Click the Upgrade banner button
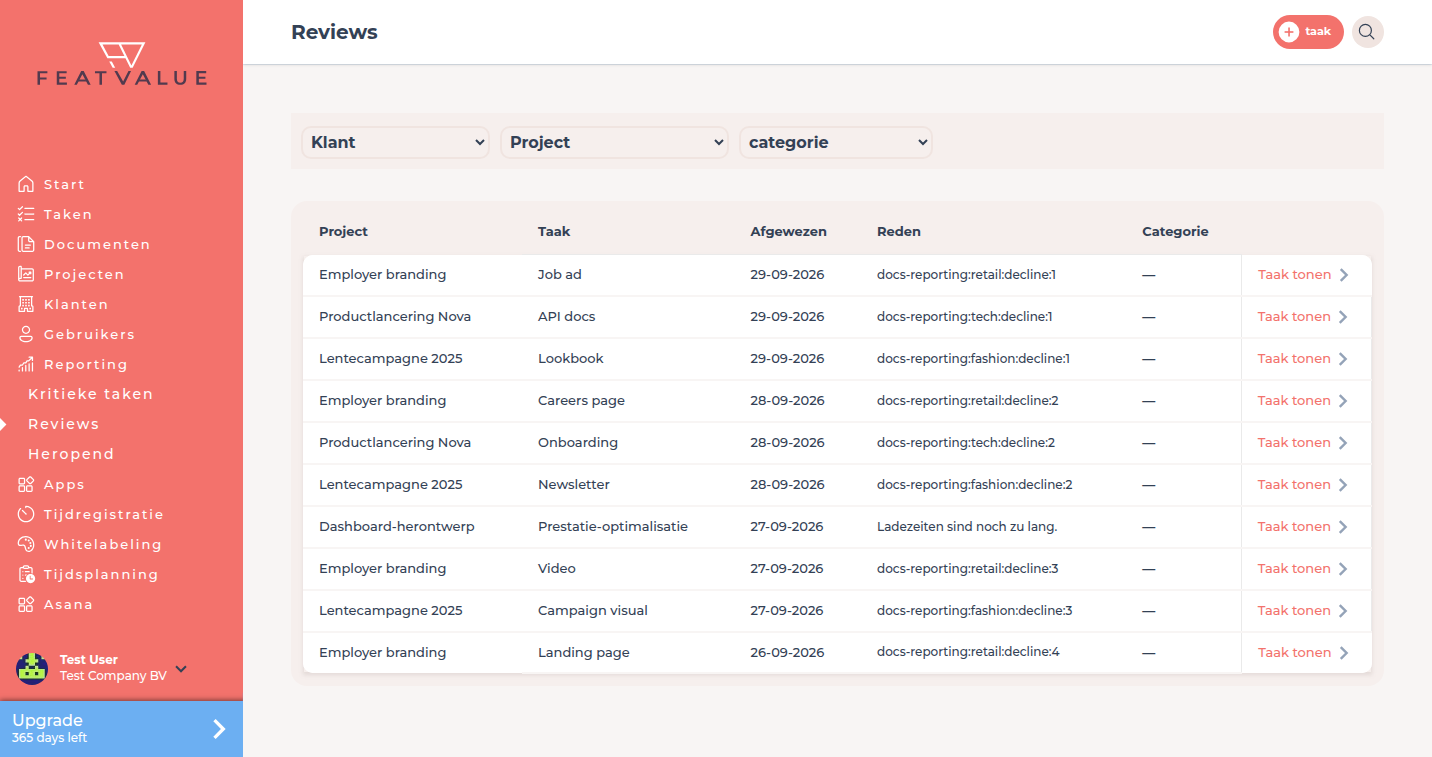The image size is (1432, 757). tap(121, 729)
